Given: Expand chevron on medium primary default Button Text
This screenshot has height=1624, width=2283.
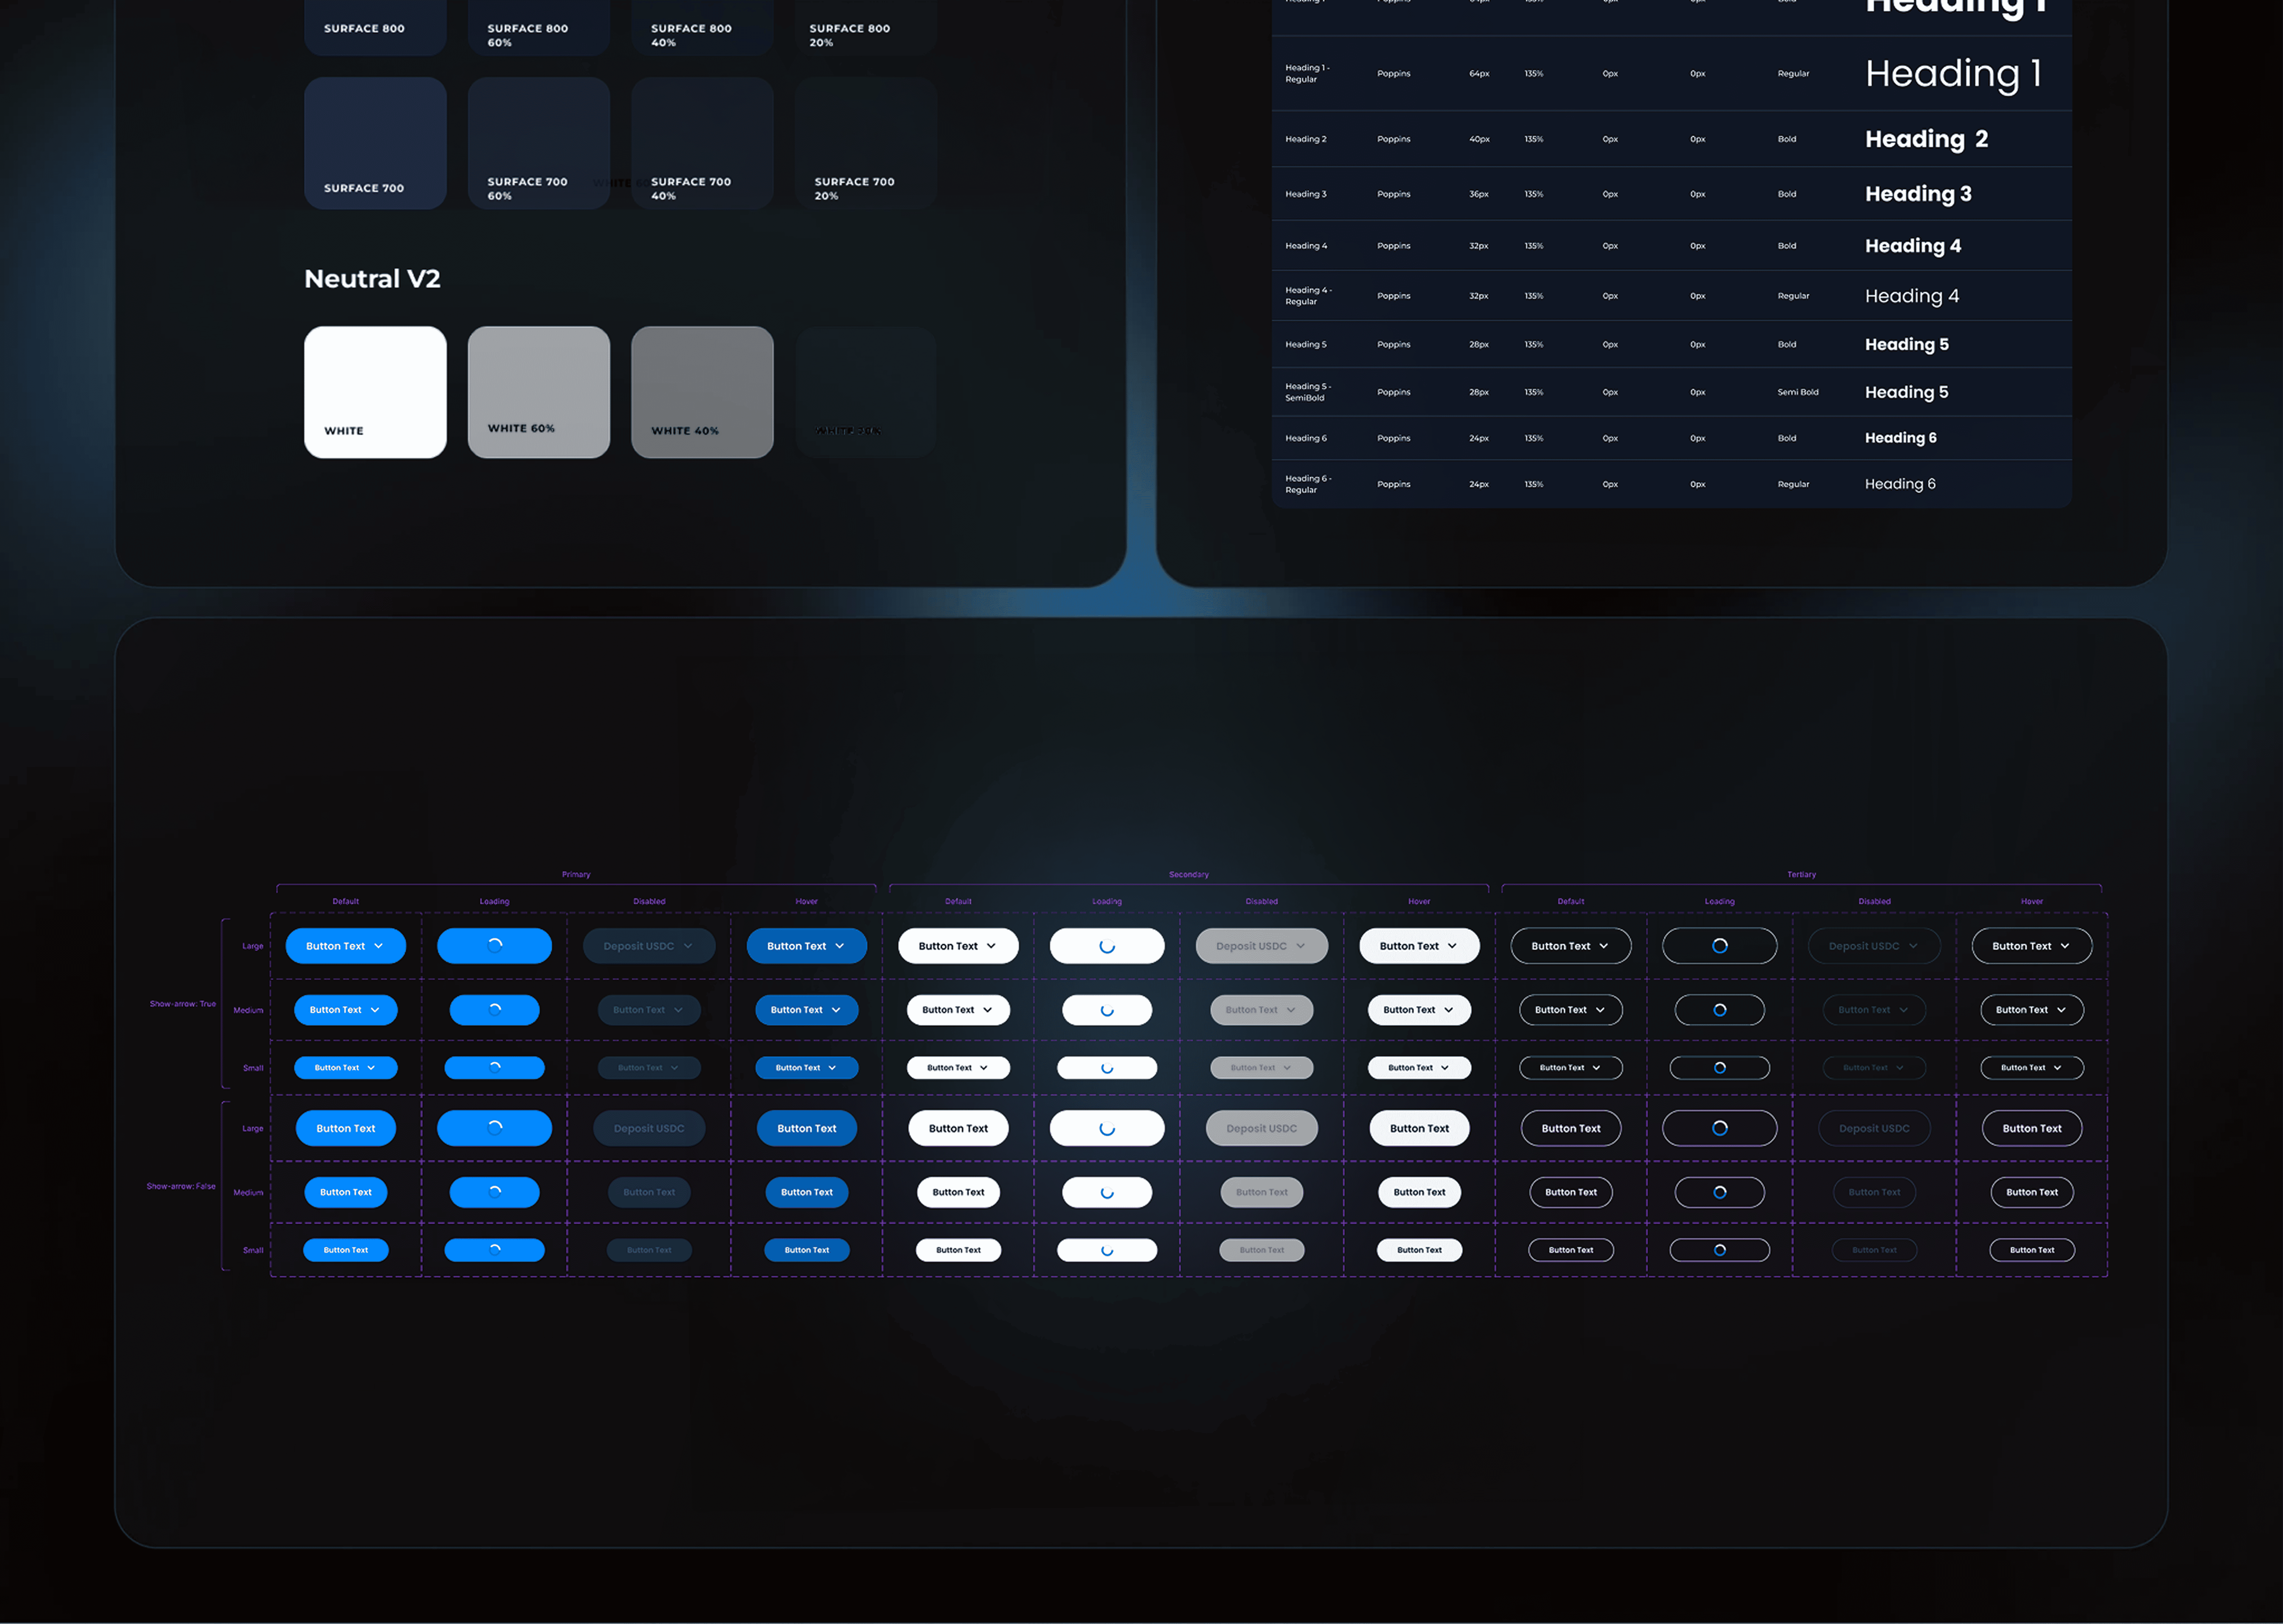Looking at the screenshot, I should coord(375,1010).
